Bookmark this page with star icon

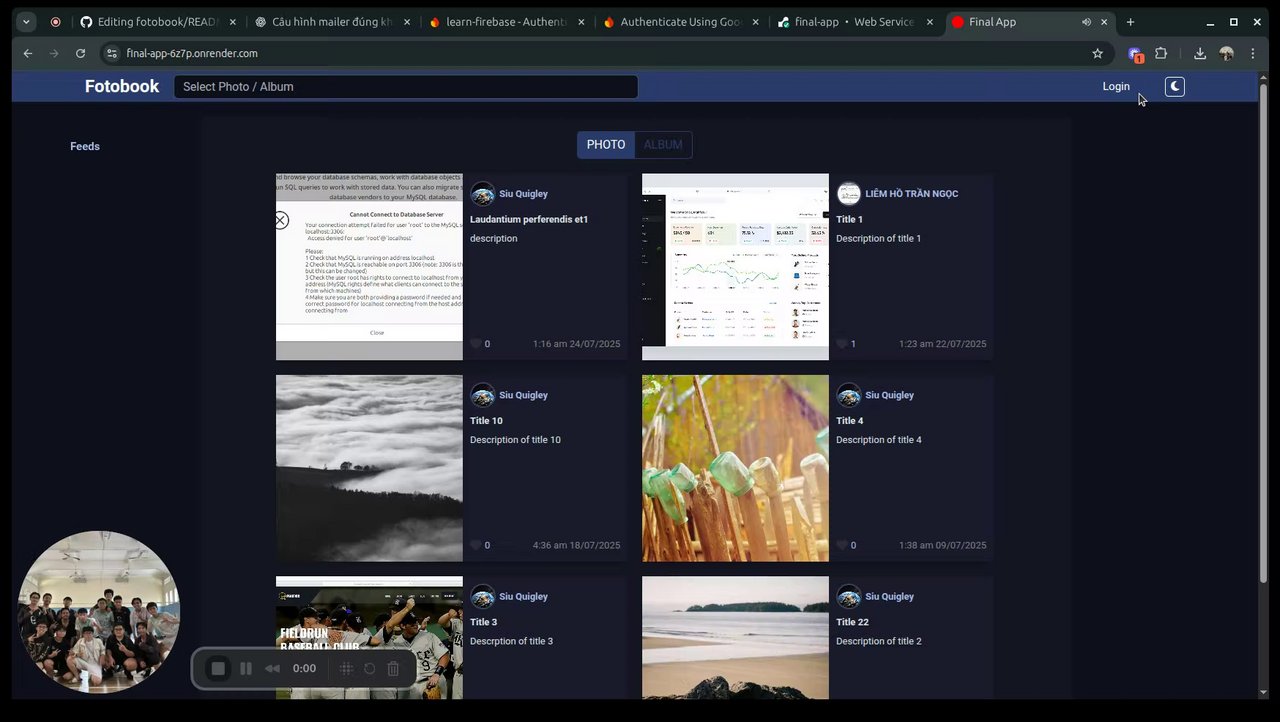1097,54
